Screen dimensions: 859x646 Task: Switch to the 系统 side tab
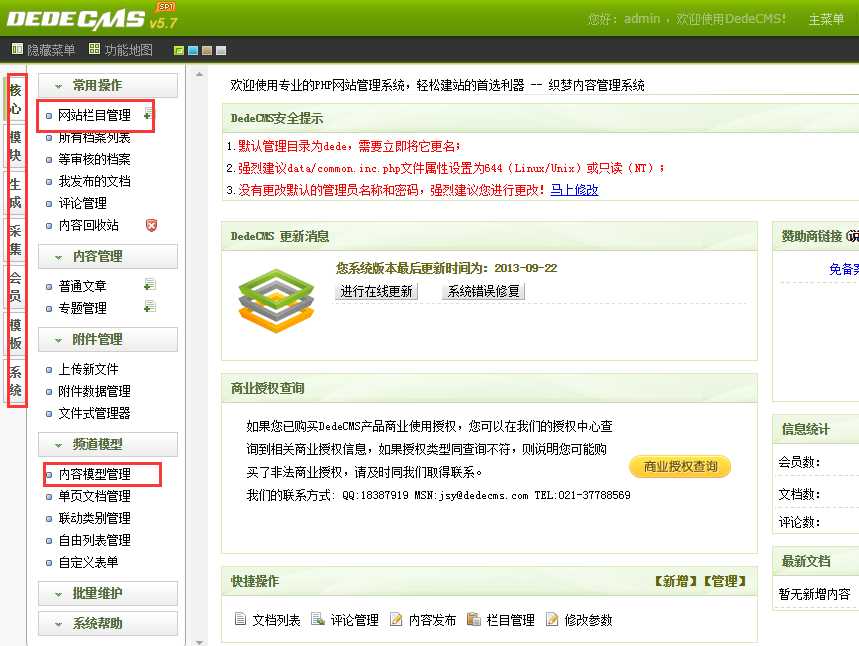(15, 381)
